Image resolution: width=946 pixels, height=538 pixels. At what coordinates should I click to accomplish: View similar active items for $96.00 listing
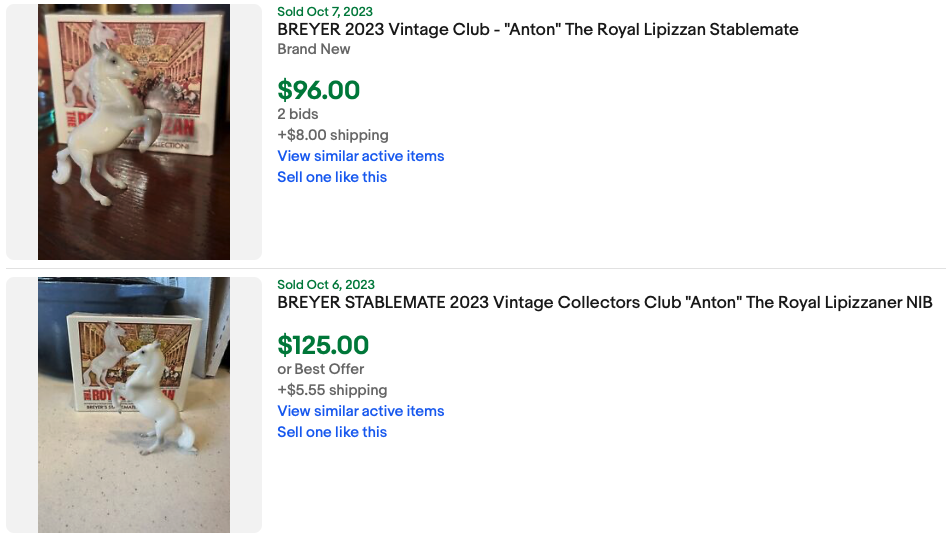point(360,156)
